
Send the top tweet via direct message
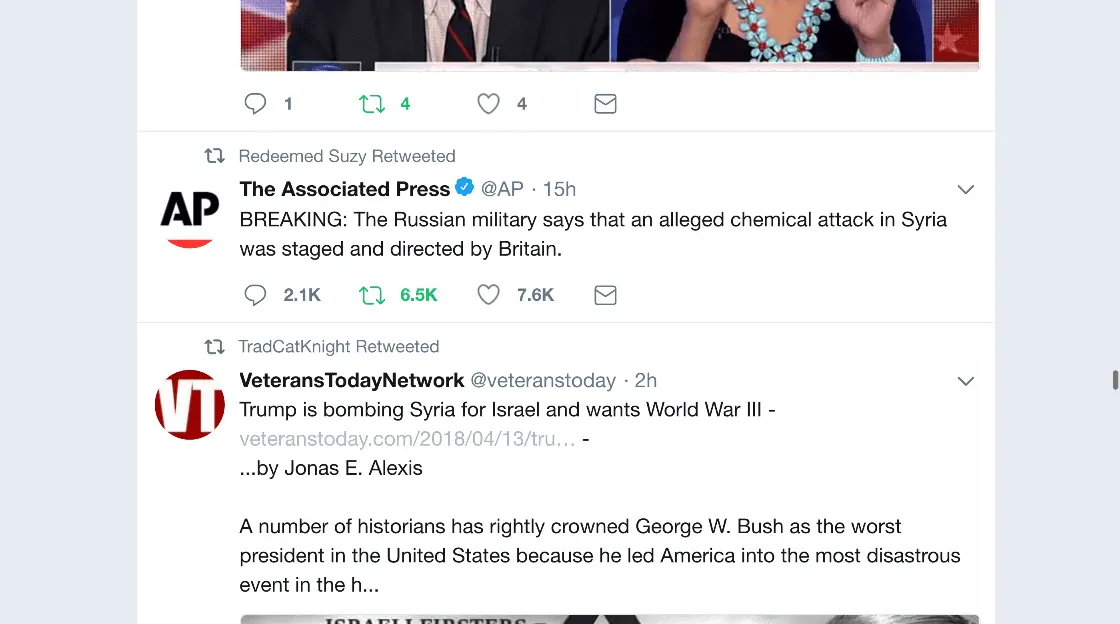(x=605, y=104)
